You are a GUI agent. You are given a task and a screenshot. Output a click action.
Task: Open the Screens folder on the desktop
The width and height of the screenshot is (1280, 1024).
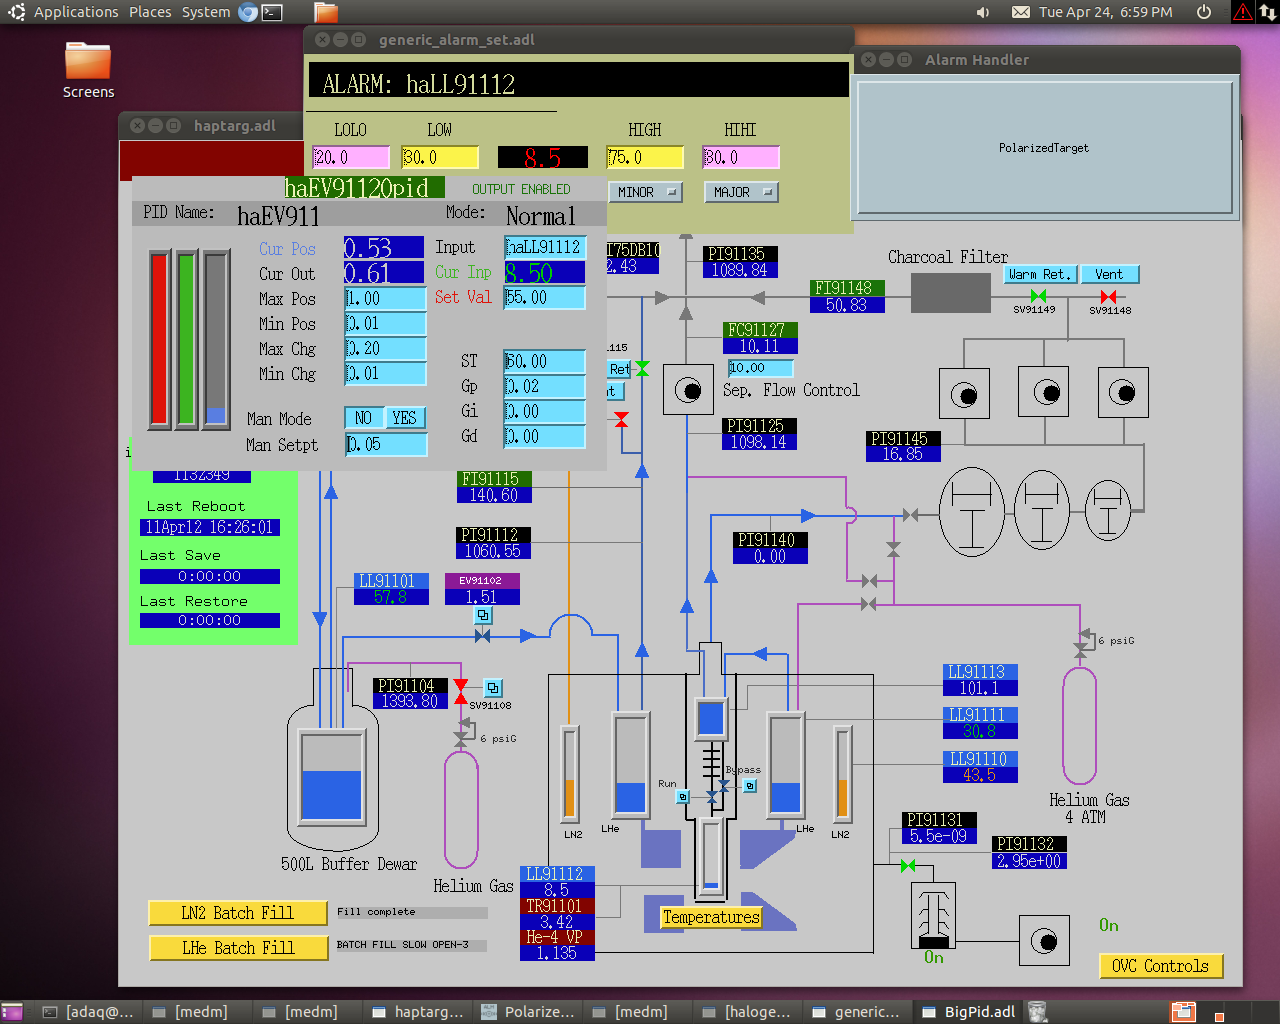(x=88, y=70)
